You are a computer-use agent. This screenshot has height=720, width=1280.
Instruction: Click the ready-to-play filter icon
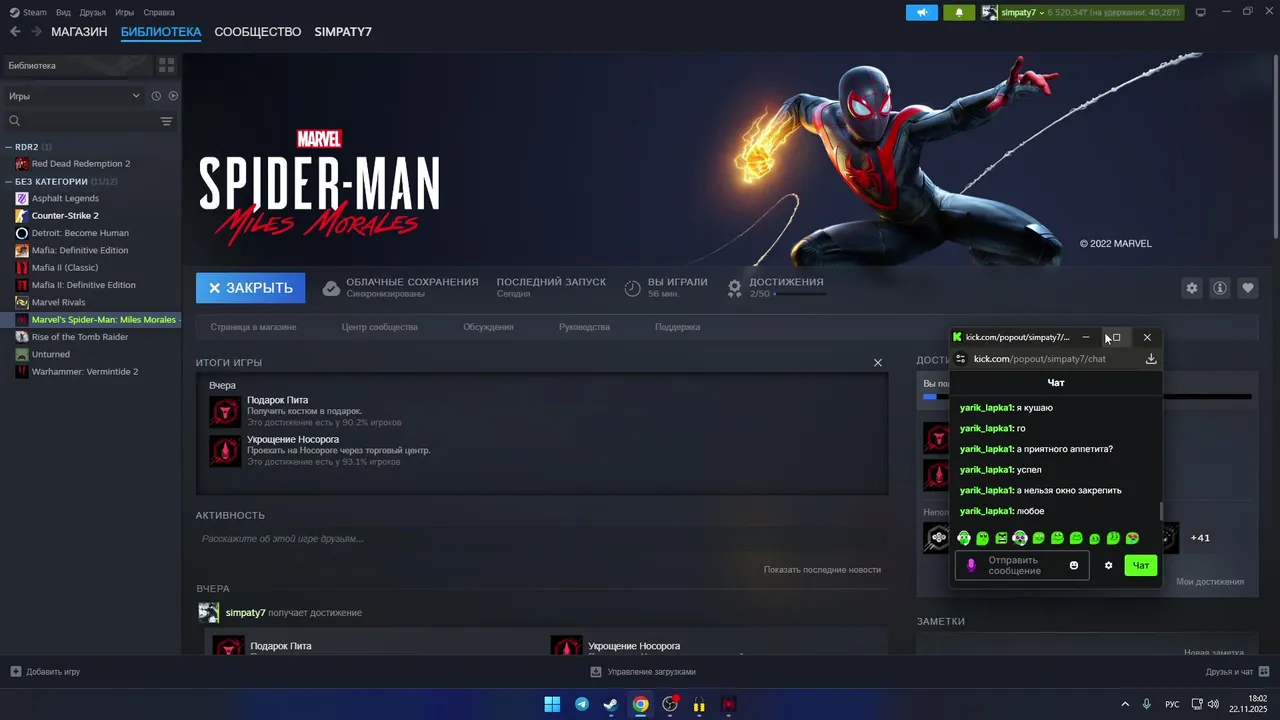click(x=173, y=96)
